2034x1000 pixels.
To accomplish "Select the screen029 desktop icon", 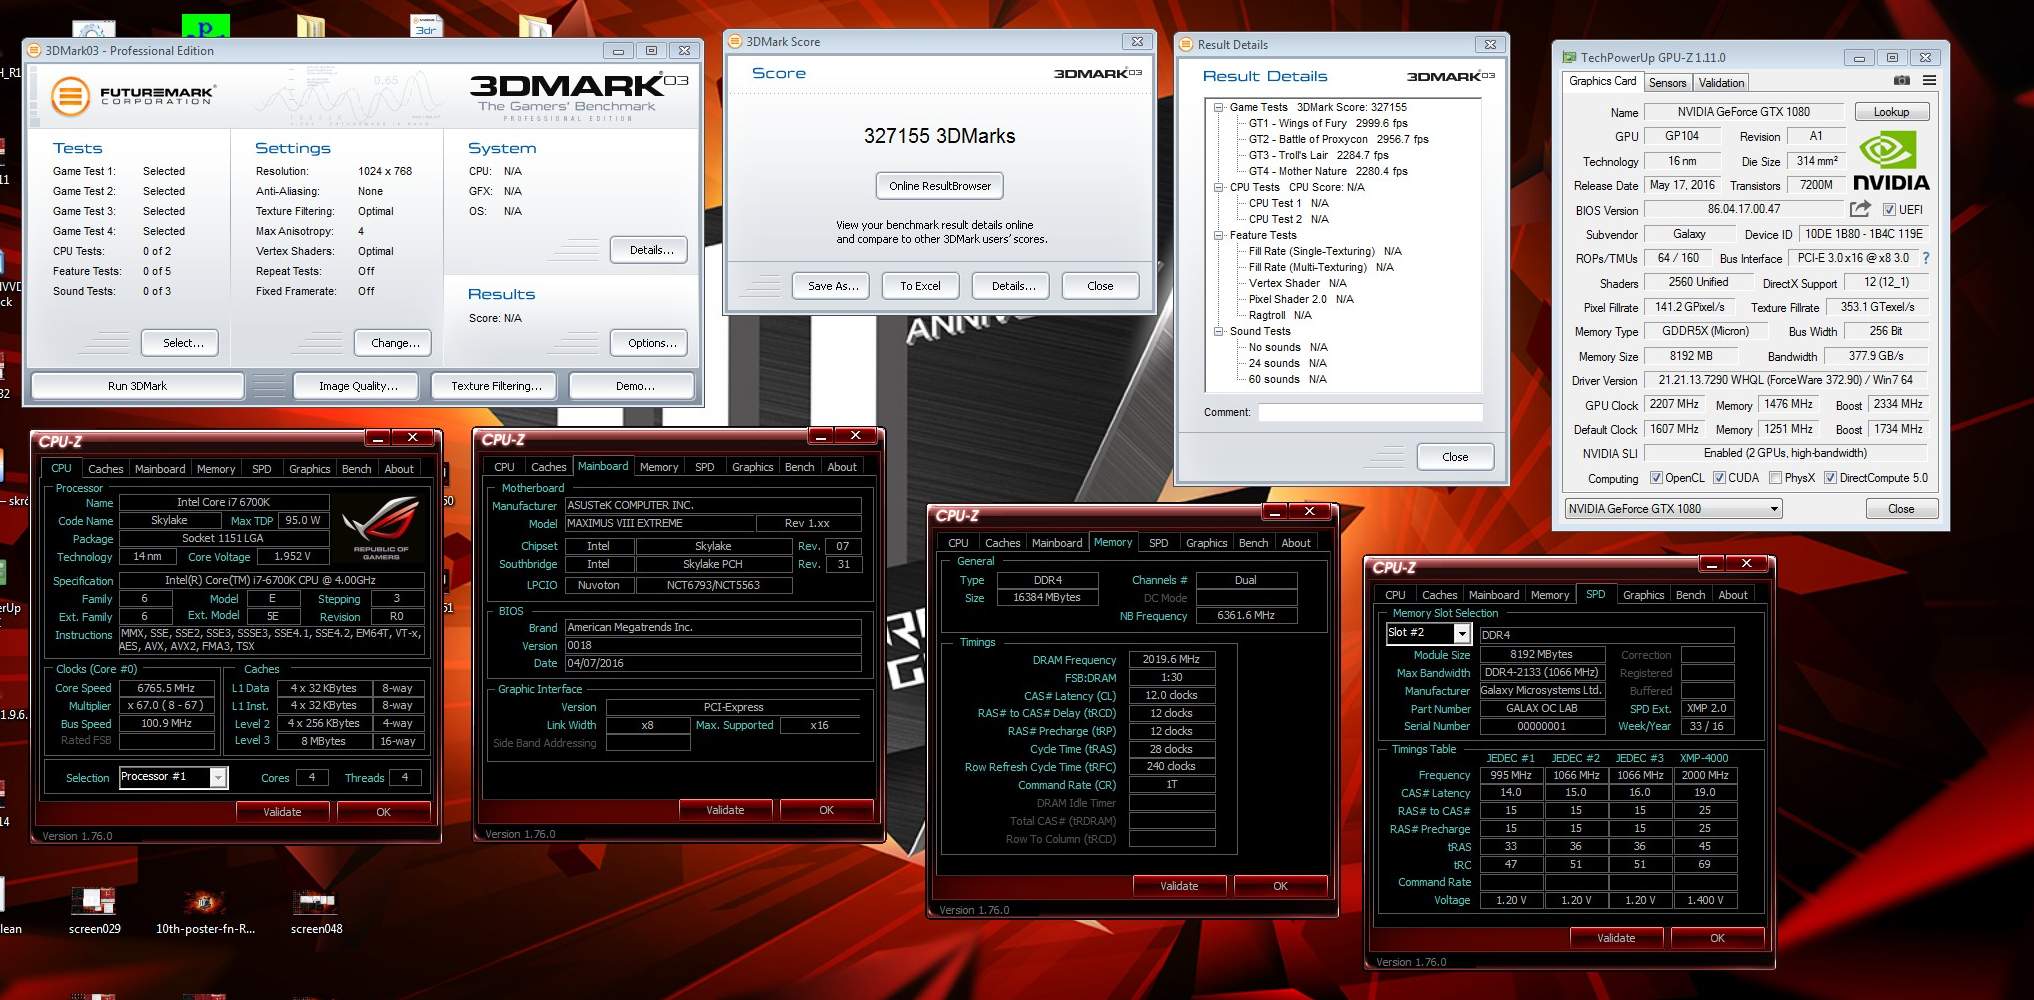I will 95,910.
